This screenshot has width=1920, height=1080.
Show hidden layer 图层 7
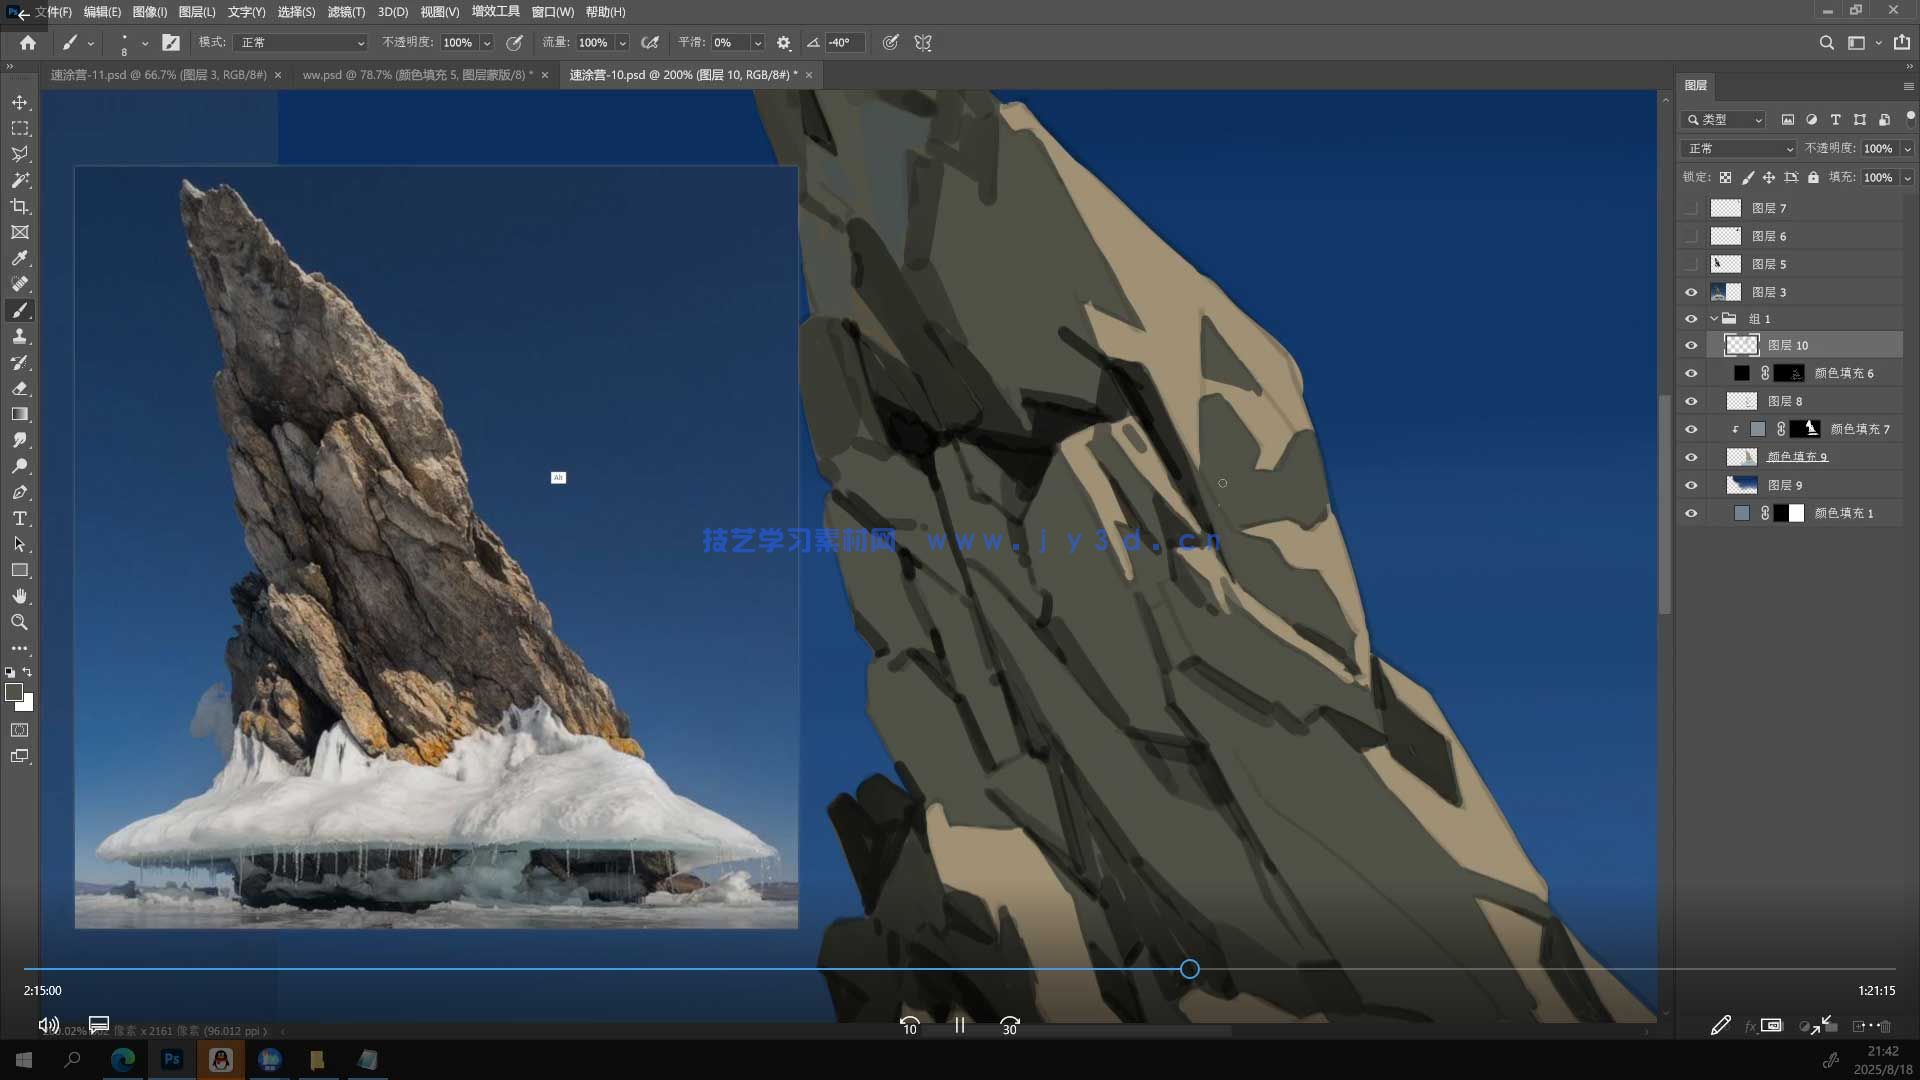click(1691, 208)
